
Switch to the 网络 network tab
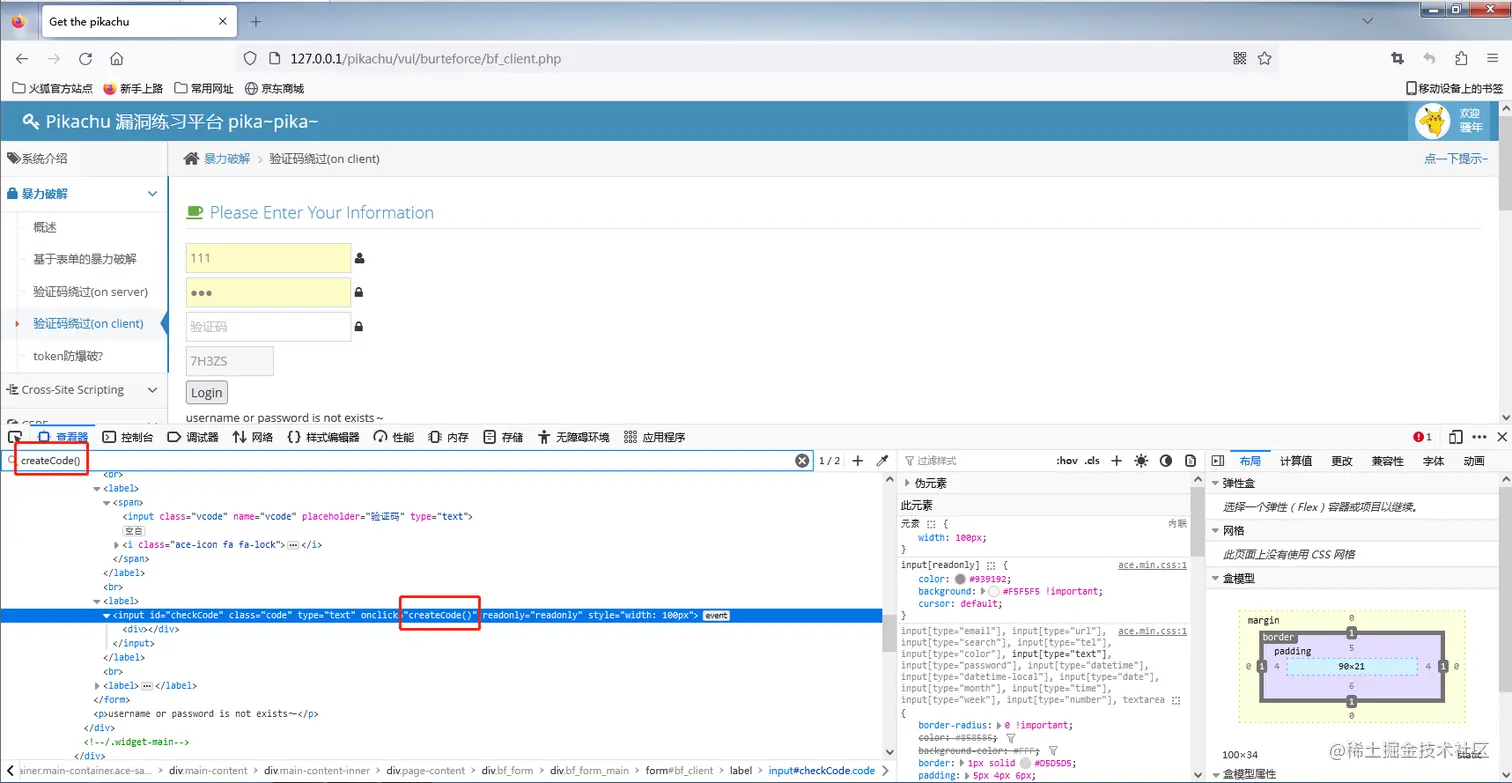coord(253,437)
